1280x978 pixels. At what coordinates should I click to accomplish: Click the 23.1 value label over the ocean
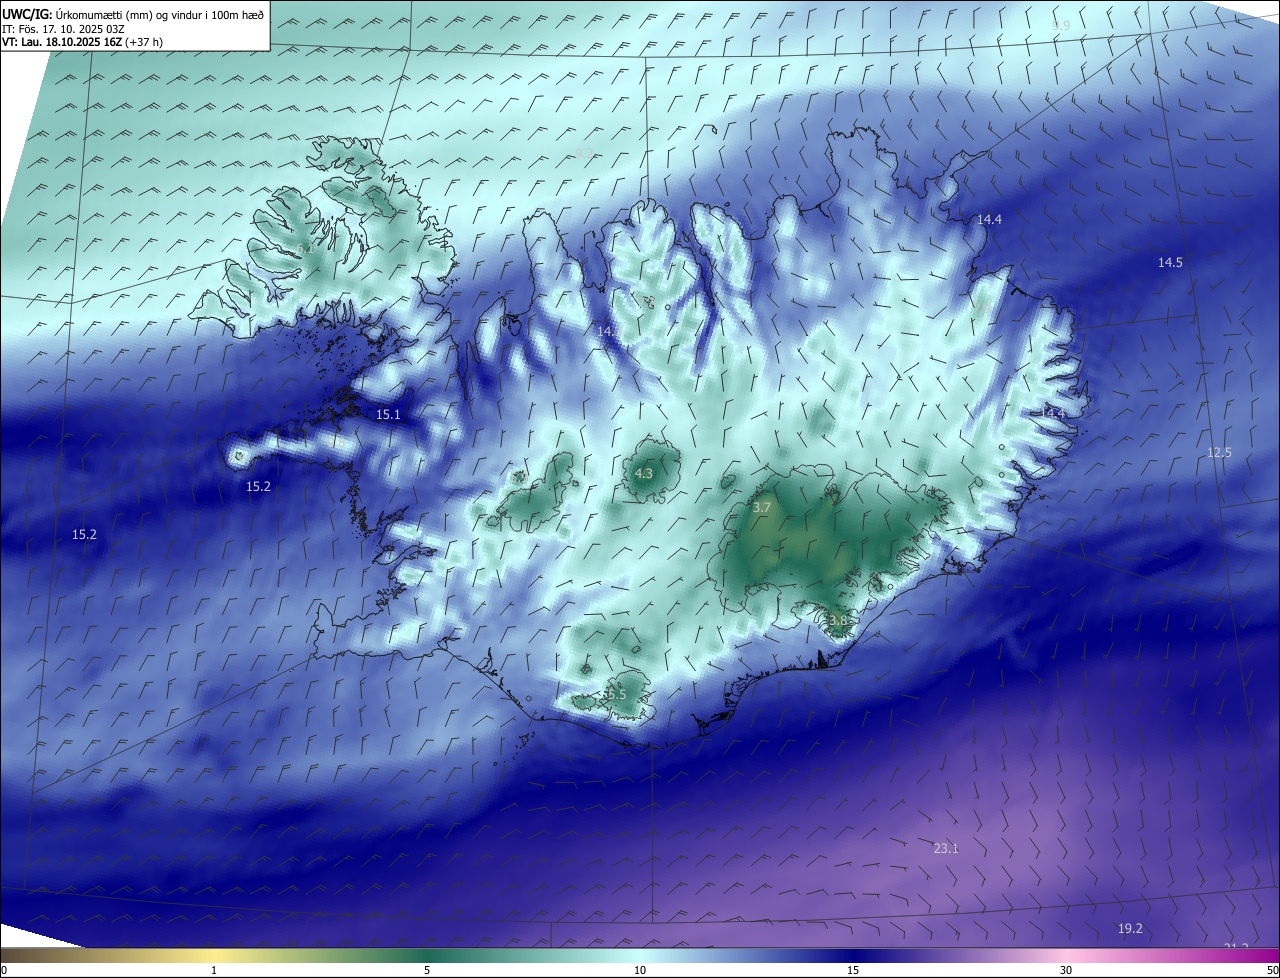point(945,848)
